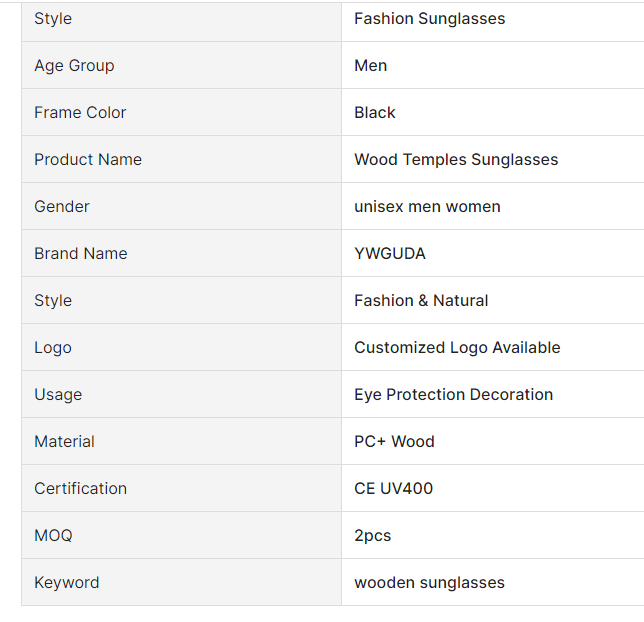Screen dimensions: 644x622
Task: Click "Customized Logo Available" text
Action: click(x=457, y=348)
